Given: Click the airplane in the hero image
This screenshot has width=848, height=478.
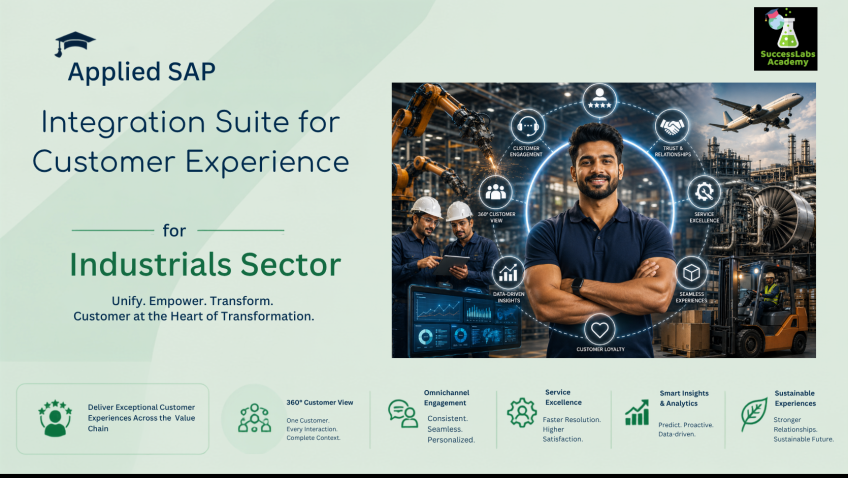Looking at the screenshot, I should coord(756,112).
